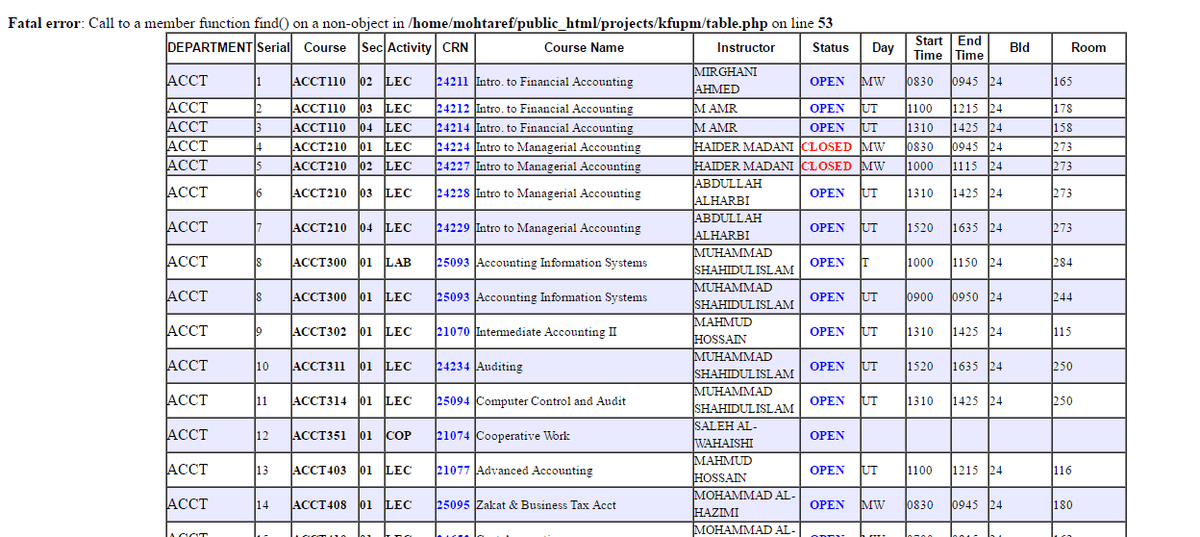The width and height of the screenshot is (1200, 537).
Task: Click course code ACCT311
Action: [x=320, y=367]
